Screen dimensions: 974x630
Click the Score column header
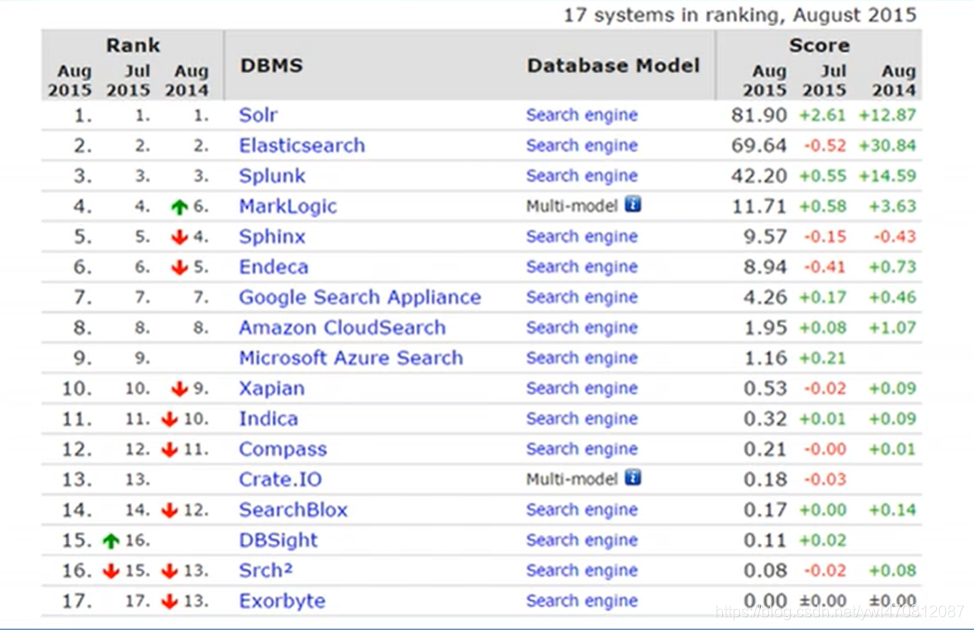[x=819, y=45]
